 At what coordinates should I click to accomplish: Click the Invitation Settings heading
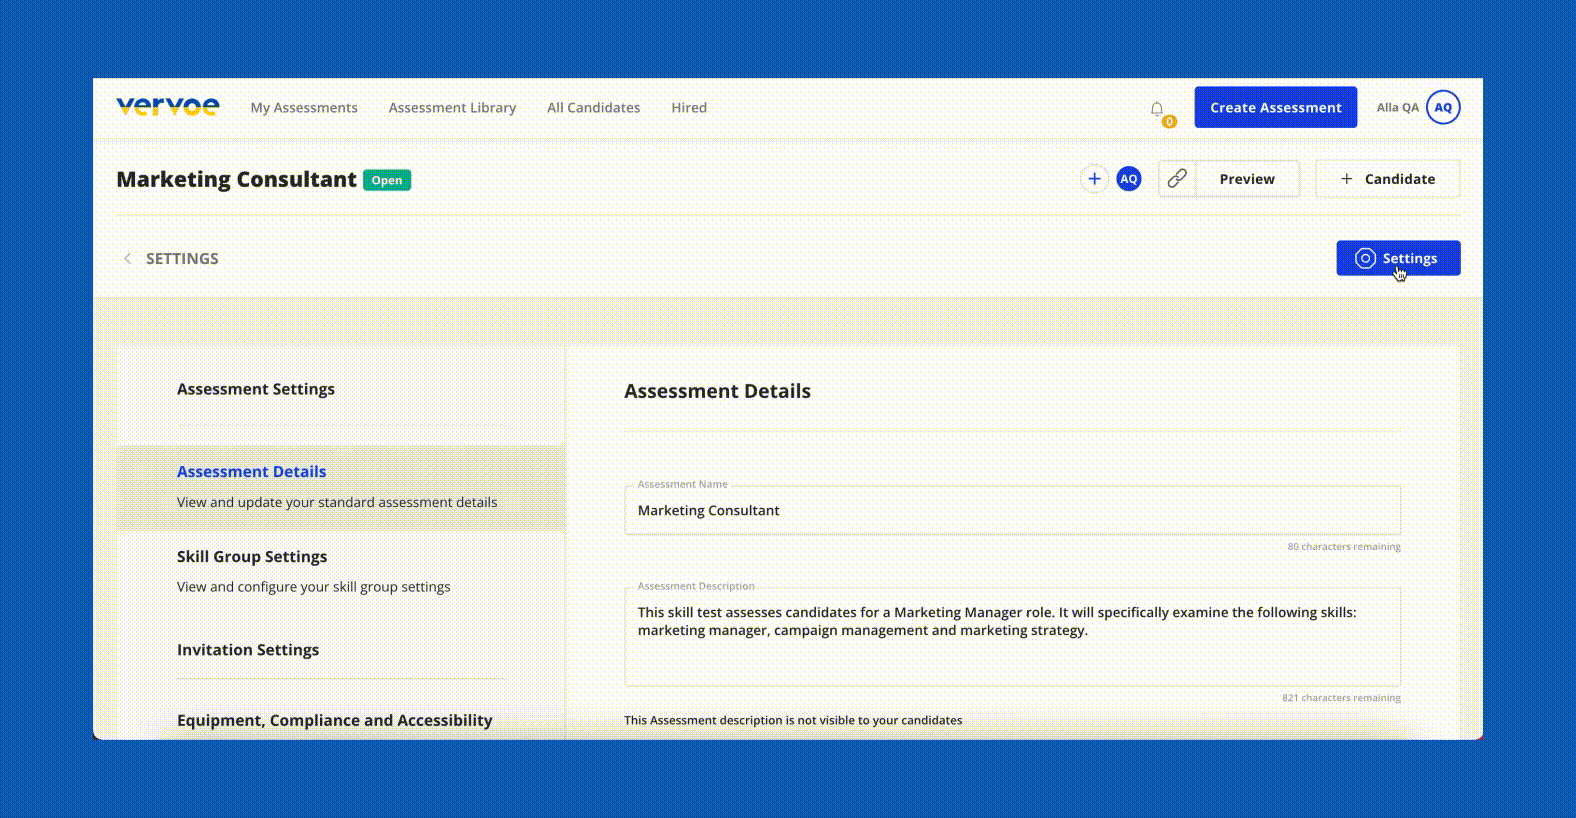(x=248, y=649)
